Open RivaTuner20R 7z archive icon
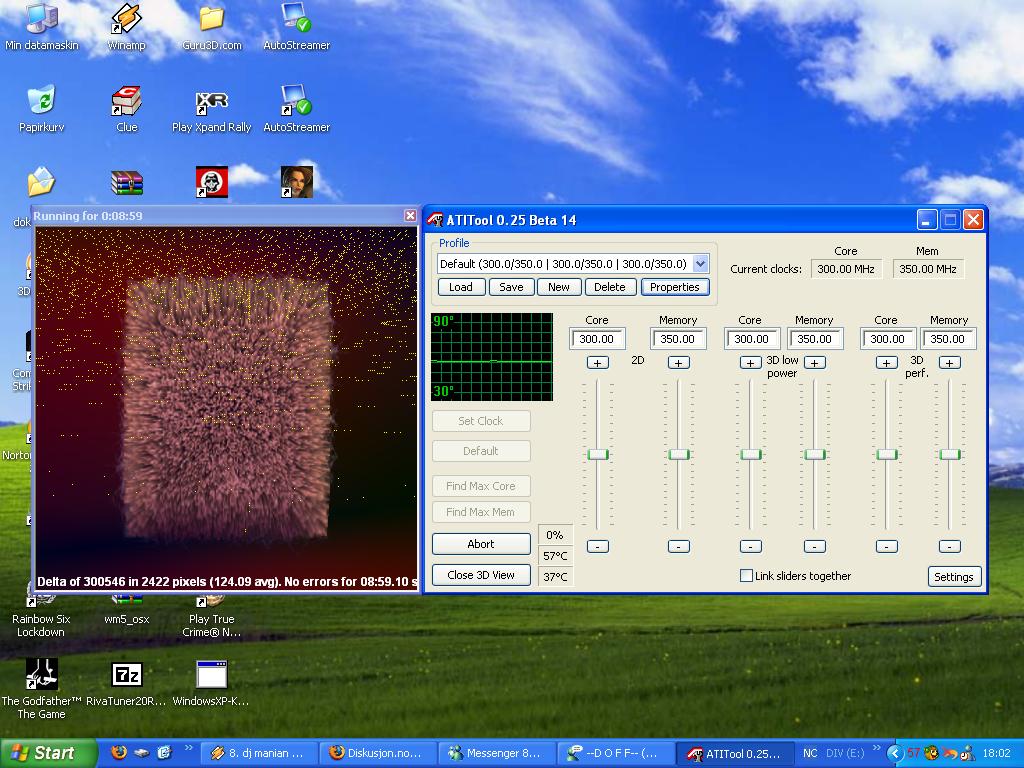This screenshot has height=768, width=1024. tap(127, 682)
